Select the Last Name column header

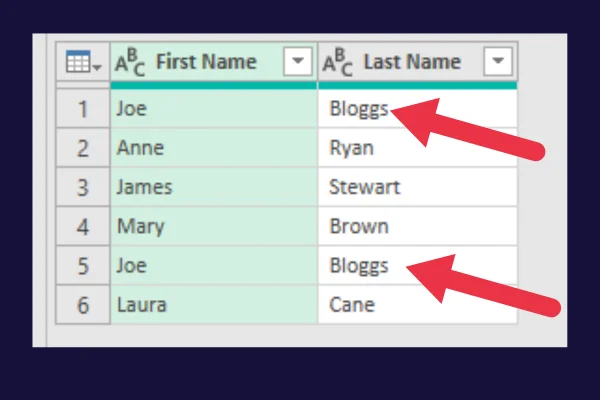pos(417,62)
